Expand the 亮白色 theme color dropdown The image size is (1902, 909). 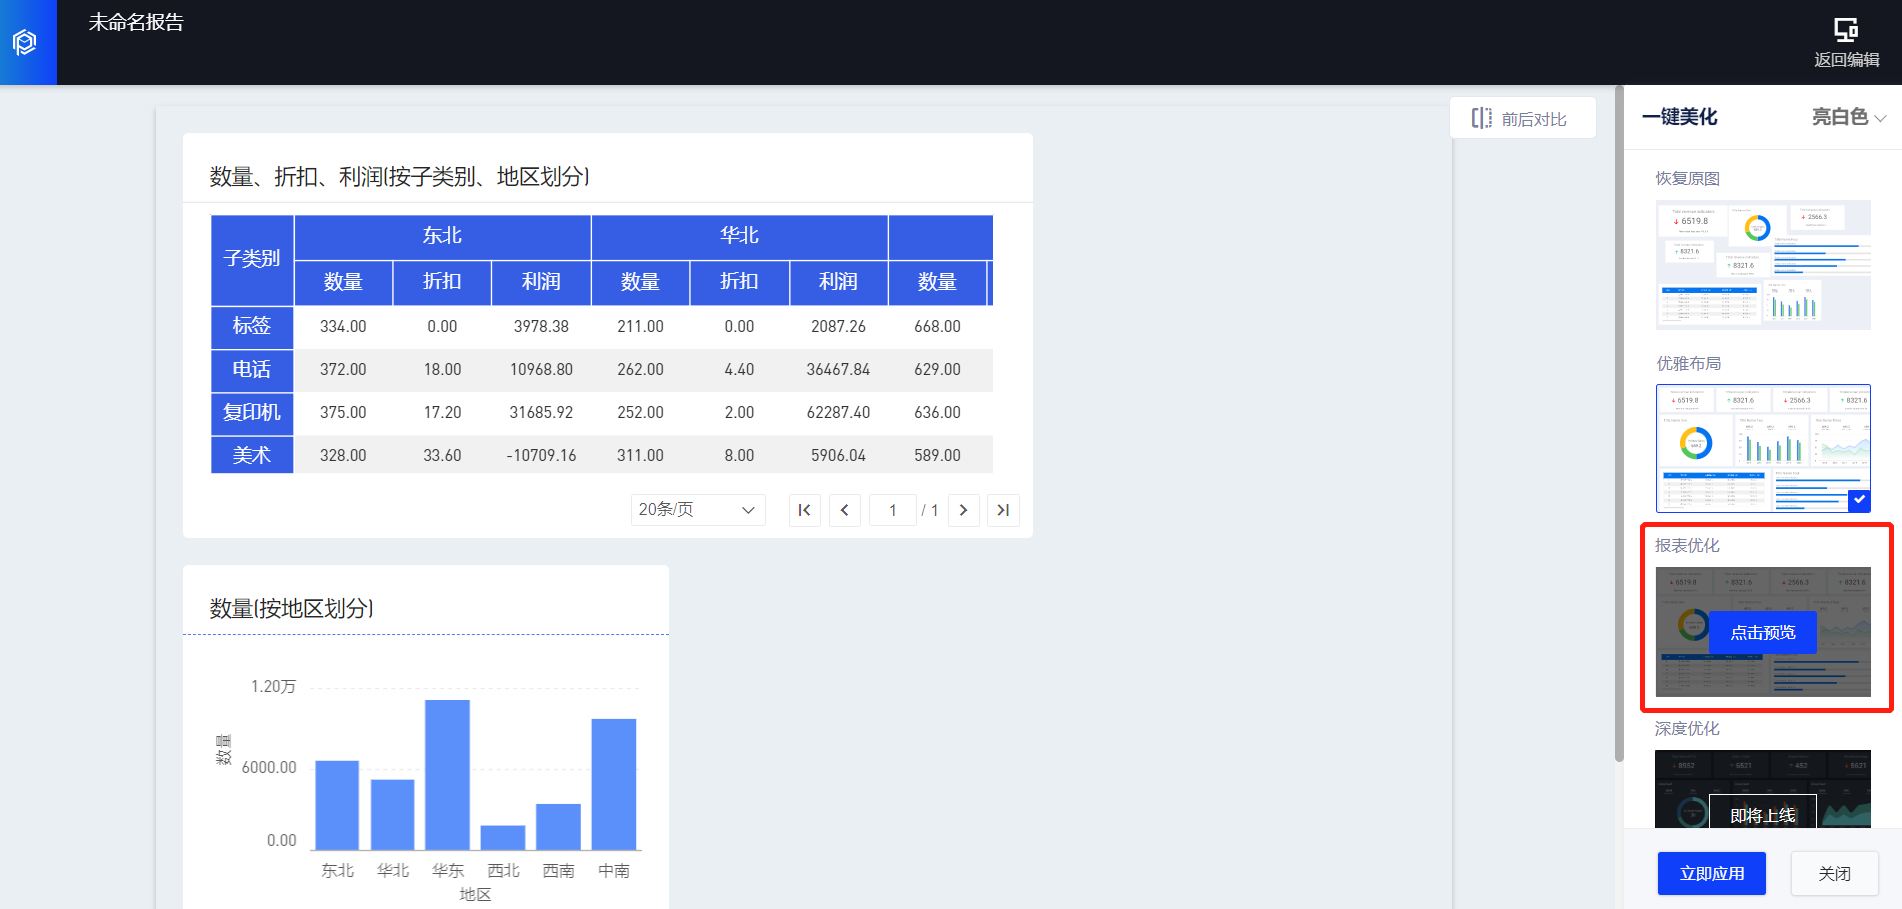1848,117
